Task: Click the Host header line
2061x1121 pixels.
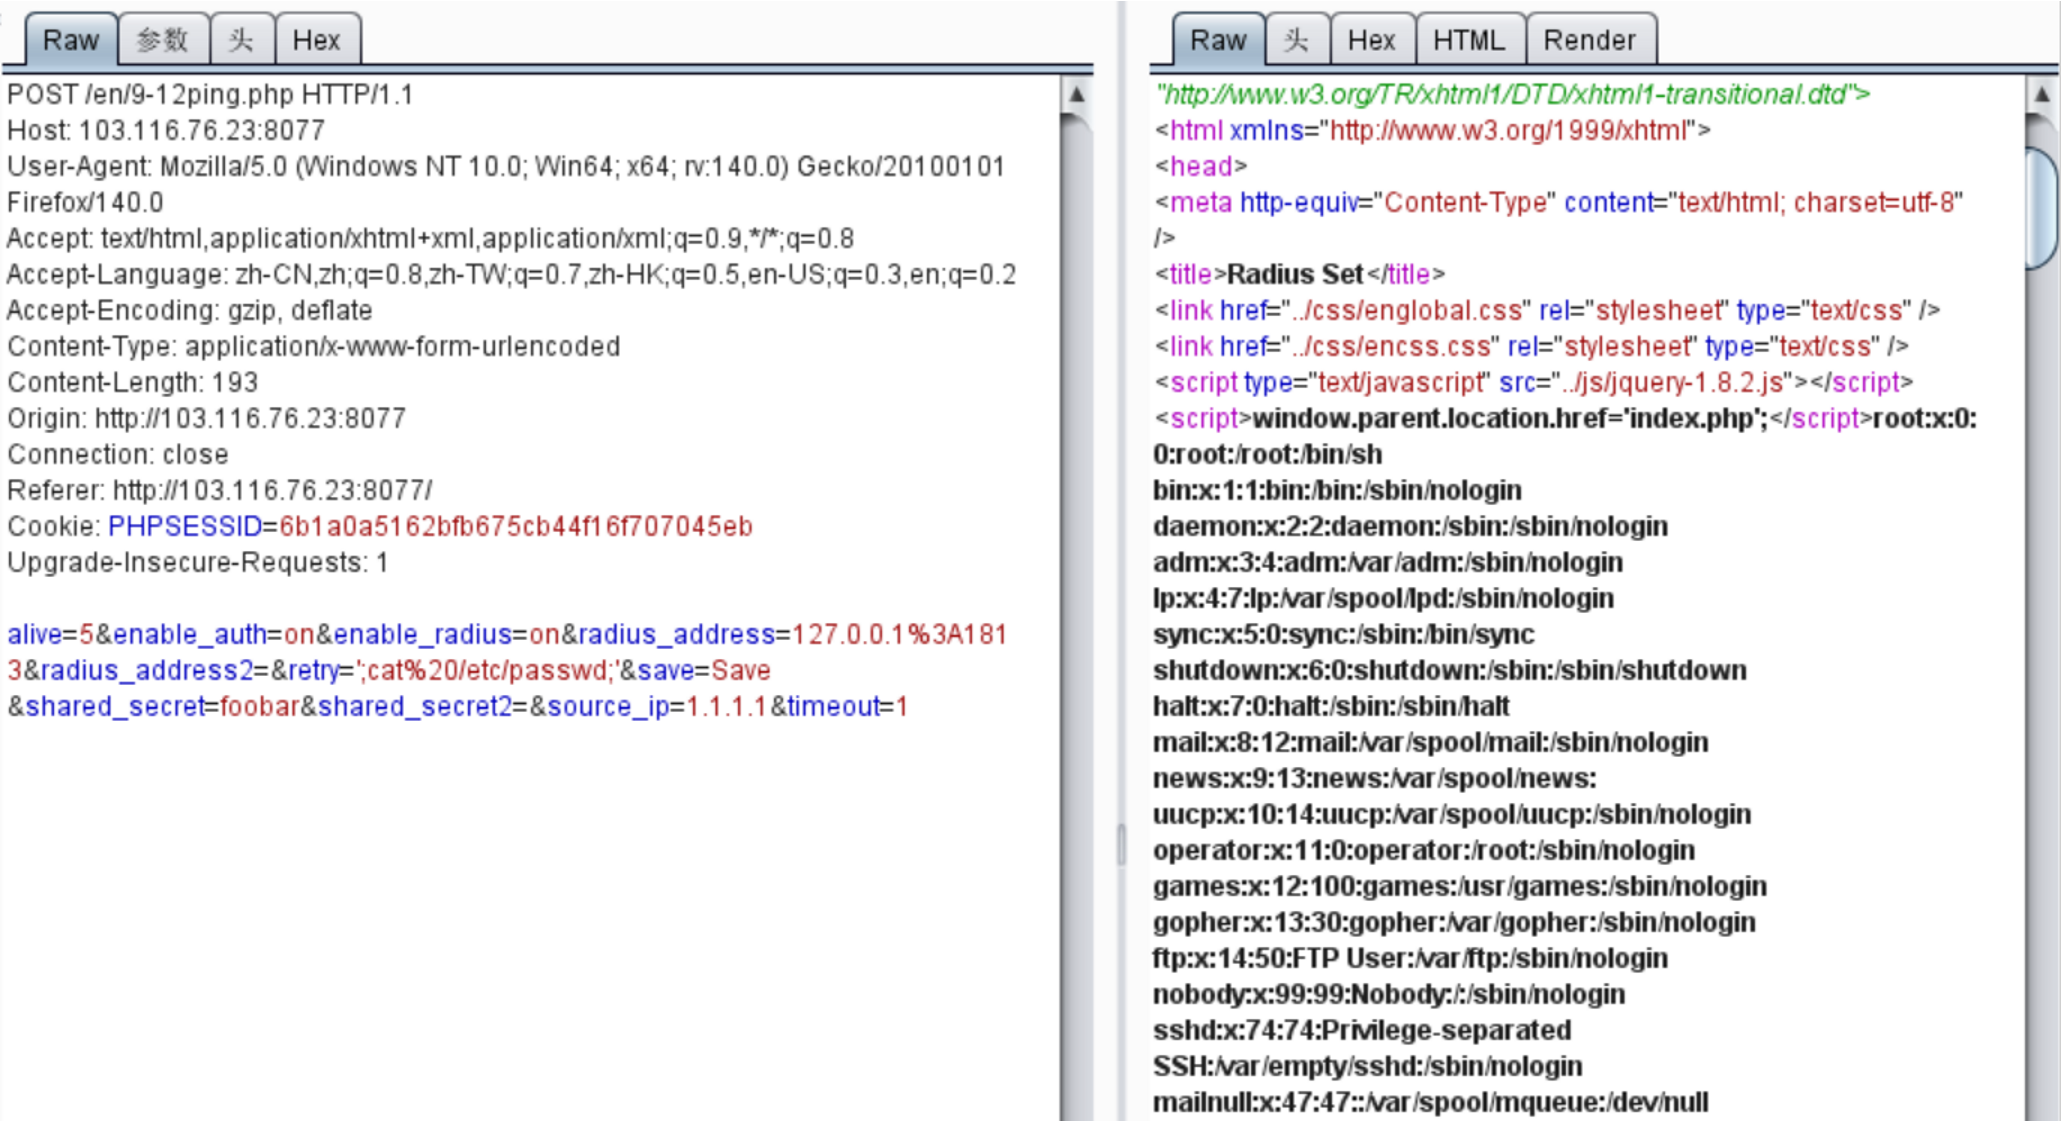Action: pos(166,131)
